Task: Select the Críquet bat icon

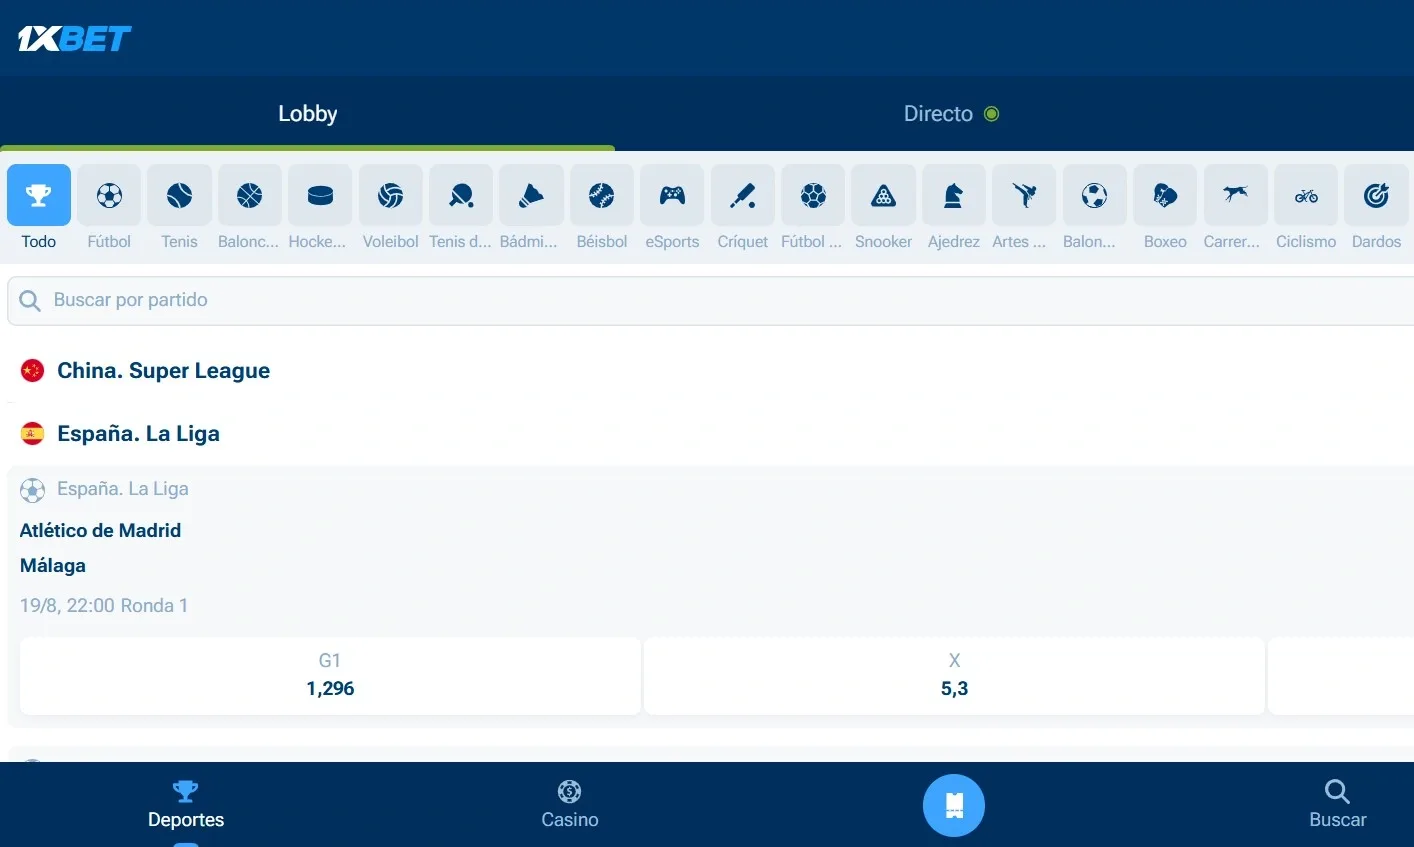Action: click(743, 195)
